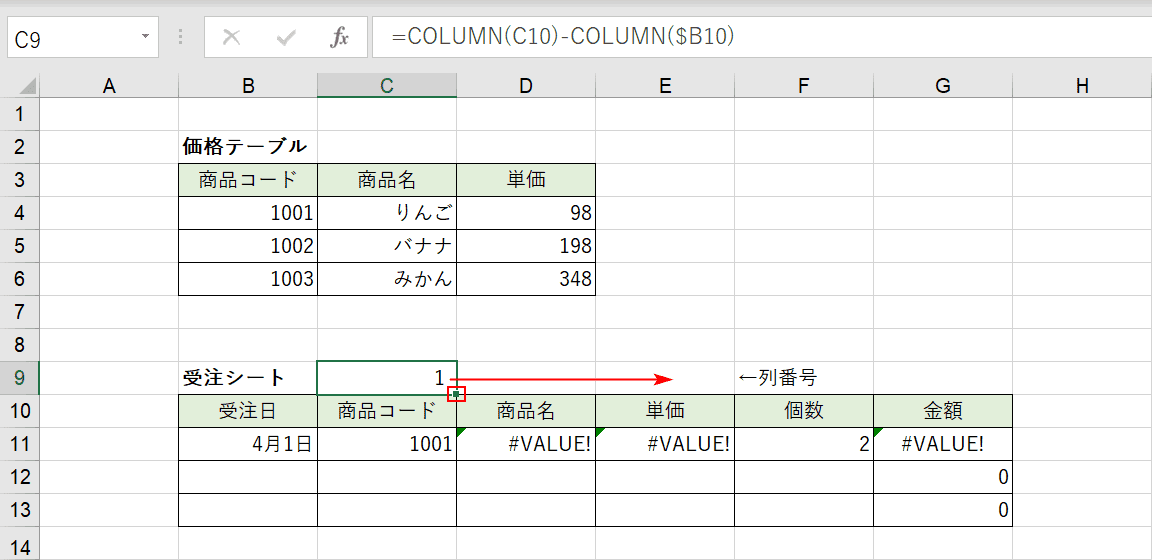Click the Insert Function fx icon
Image resolution: width=1152 pixels, height=560 pixels.
coord(339,38)
